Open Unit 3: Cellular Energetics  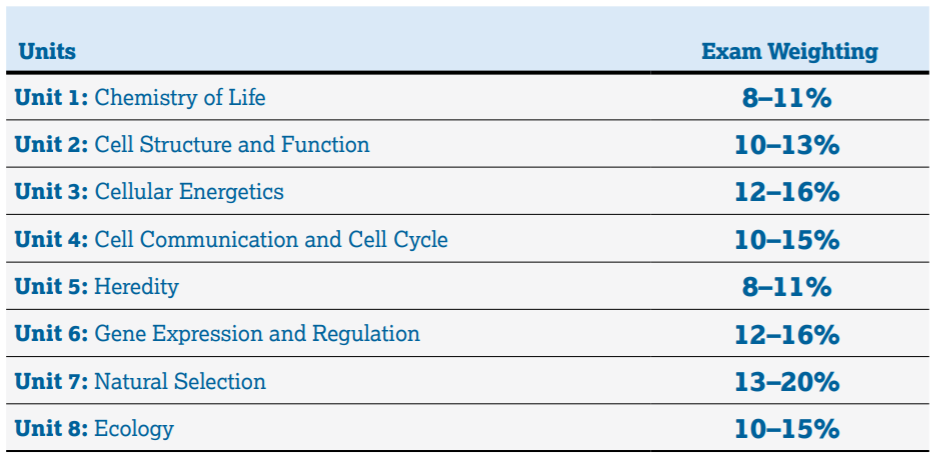pyautogui.click(x=149, y=192)
